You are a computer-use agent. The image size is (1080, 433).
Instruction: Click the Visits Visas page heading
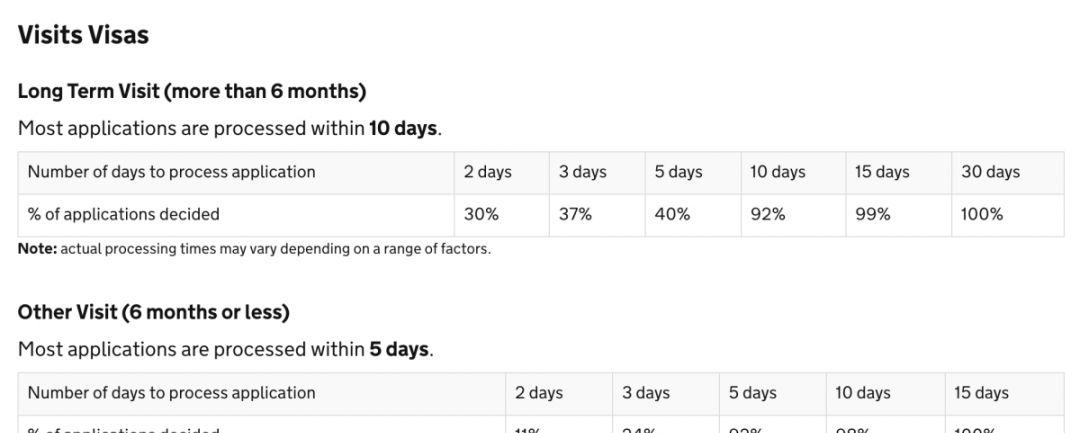(83, 35)
